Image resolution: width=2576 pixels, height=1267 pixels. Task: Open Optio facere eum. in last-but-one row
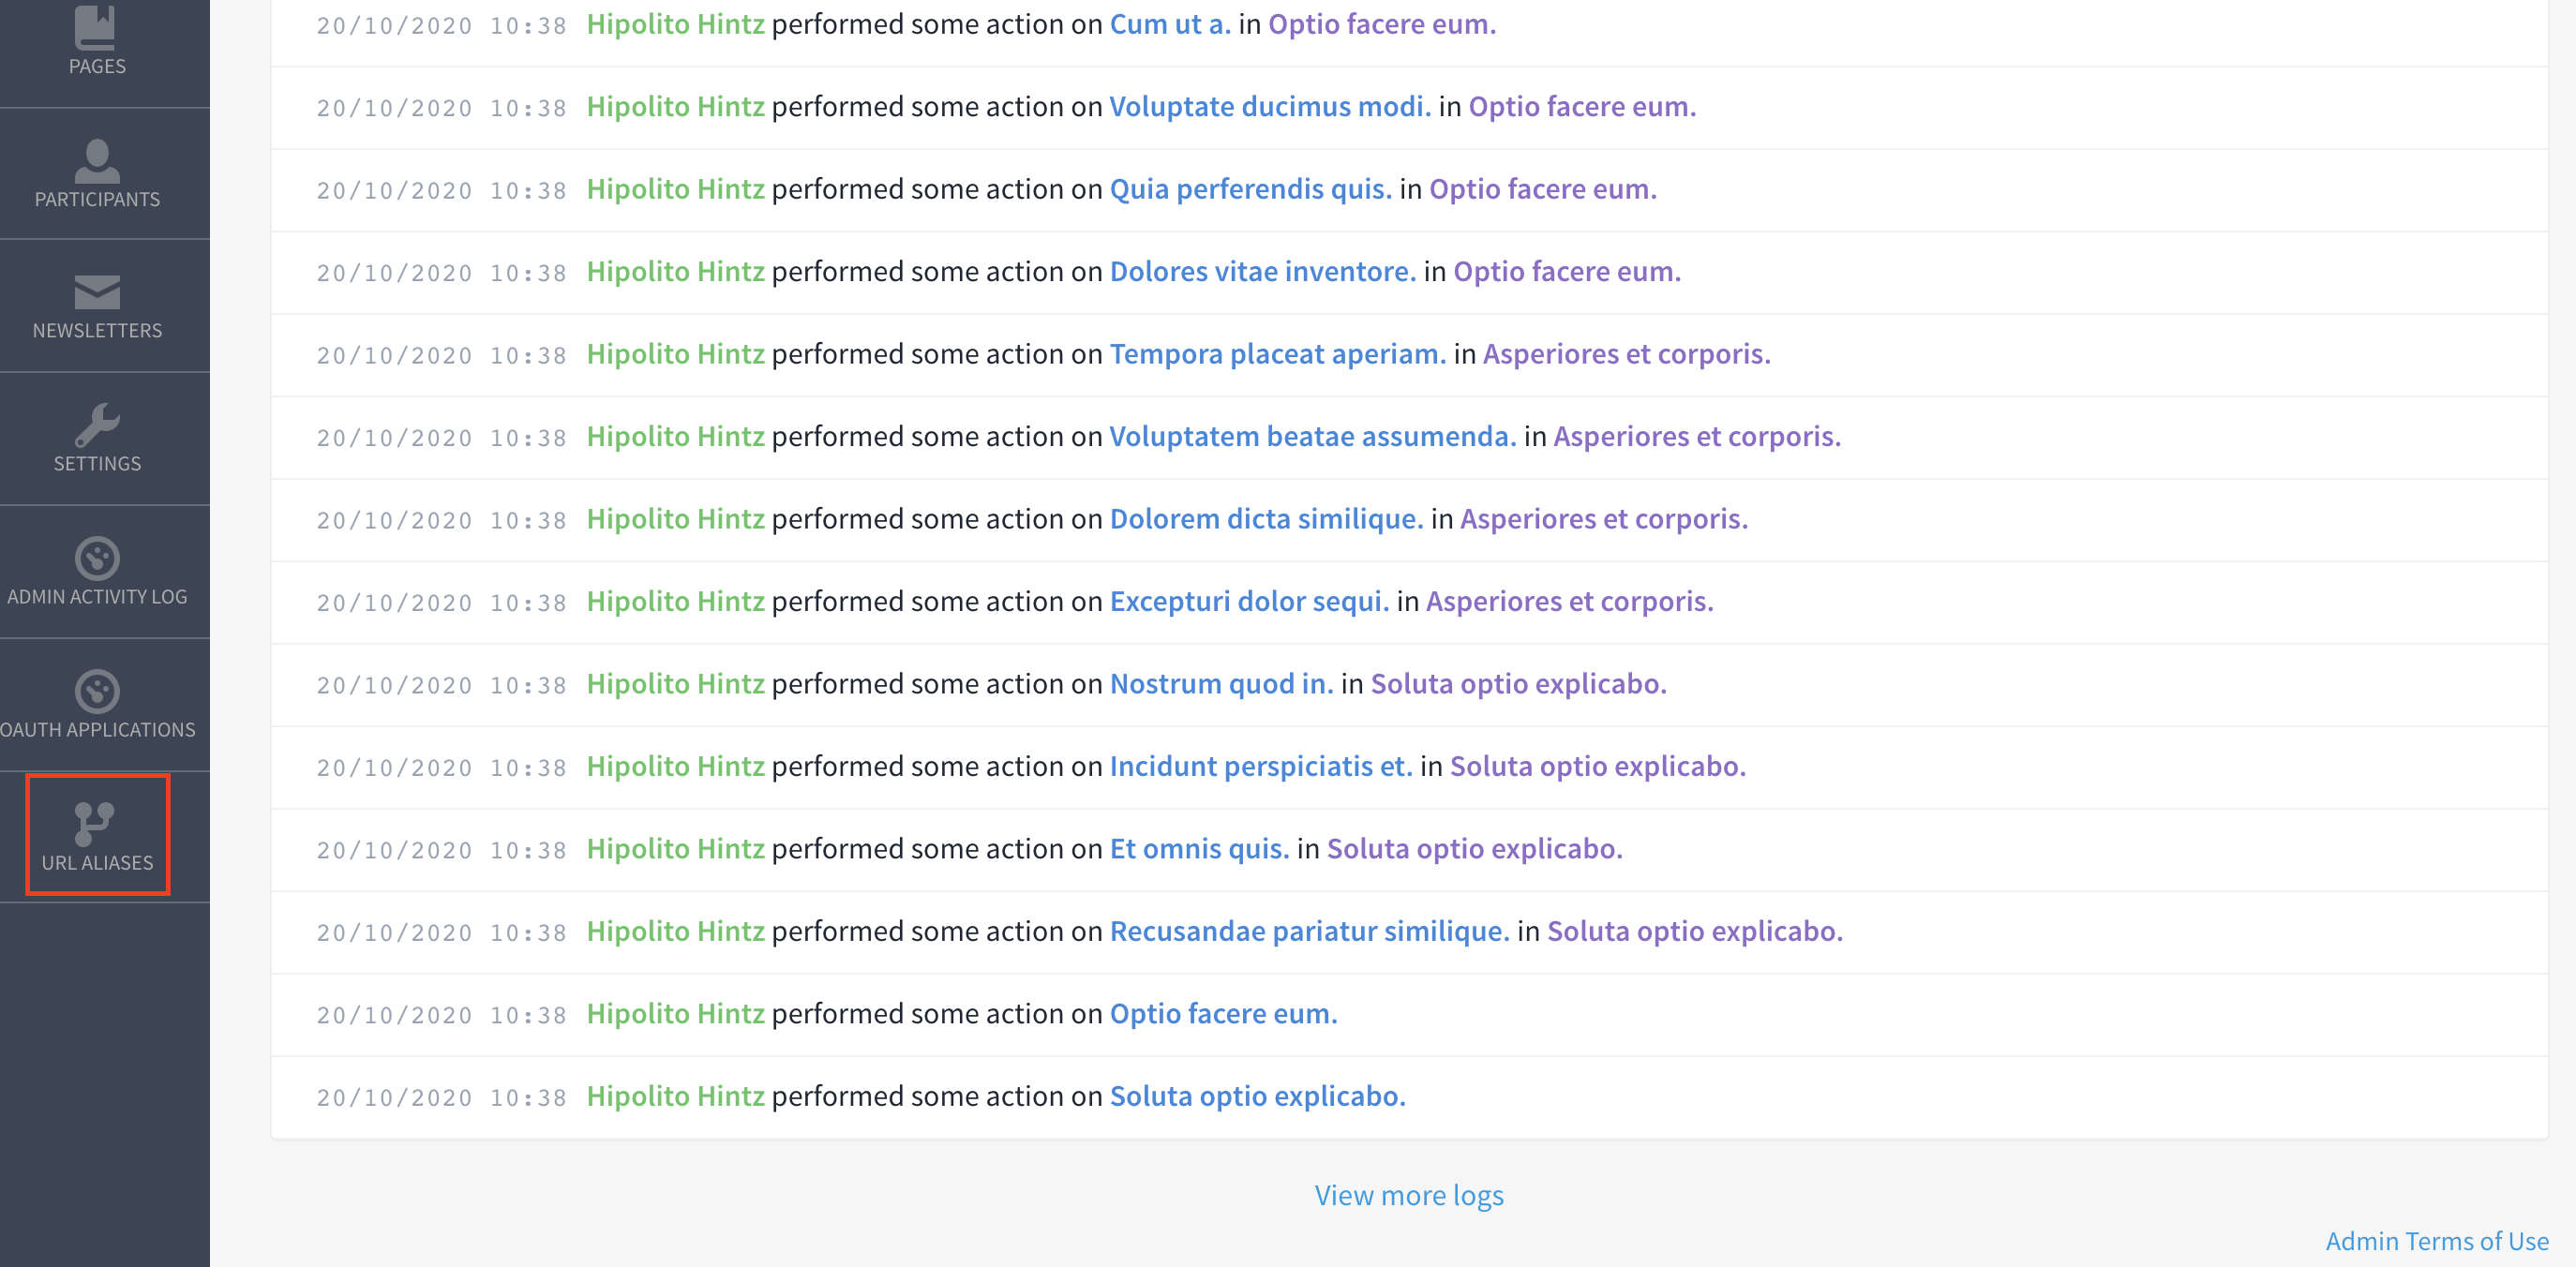[1223, 1014]
